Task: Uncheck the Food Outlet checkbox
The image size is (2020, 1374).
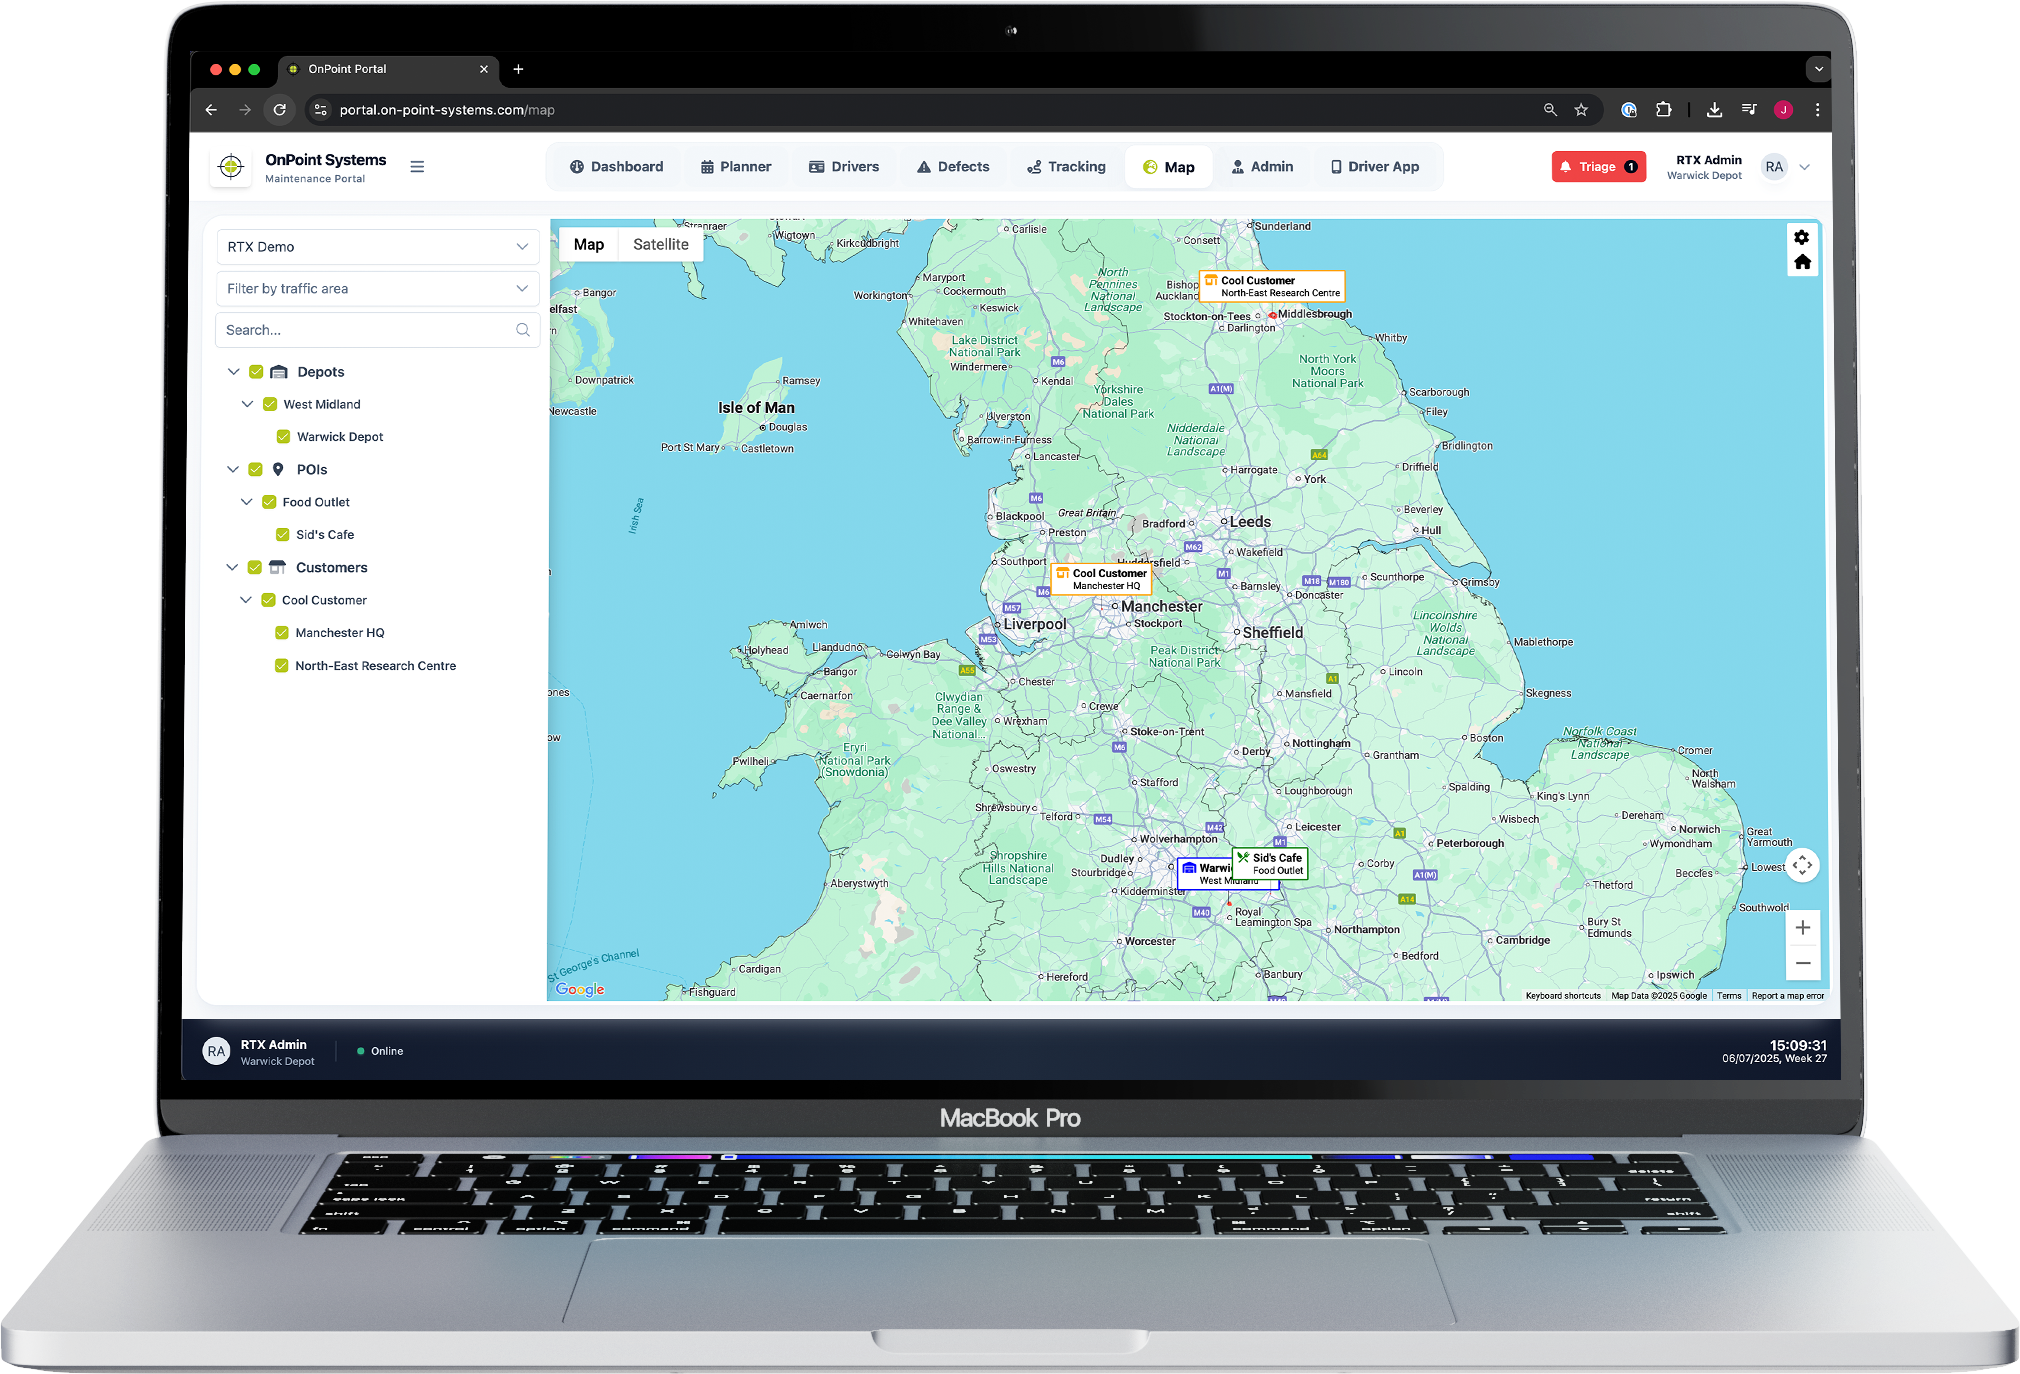Action: click(269, 502)
